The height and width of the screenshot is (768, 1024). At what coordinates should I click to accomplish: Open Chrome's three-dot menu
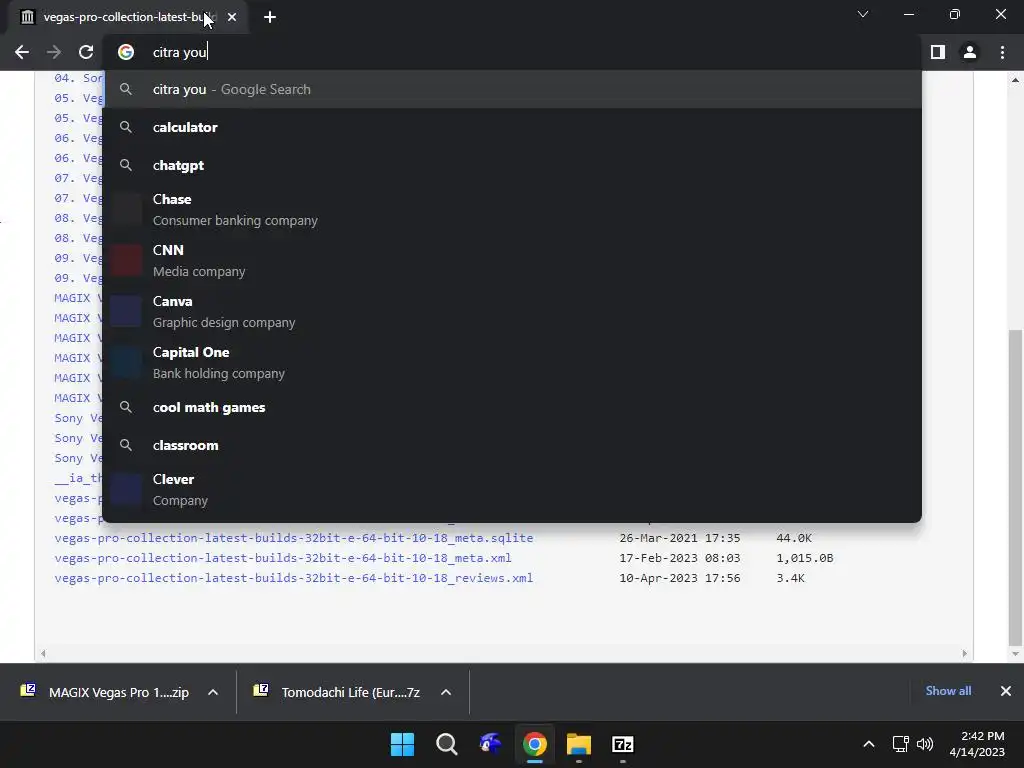pos(1002,52)
